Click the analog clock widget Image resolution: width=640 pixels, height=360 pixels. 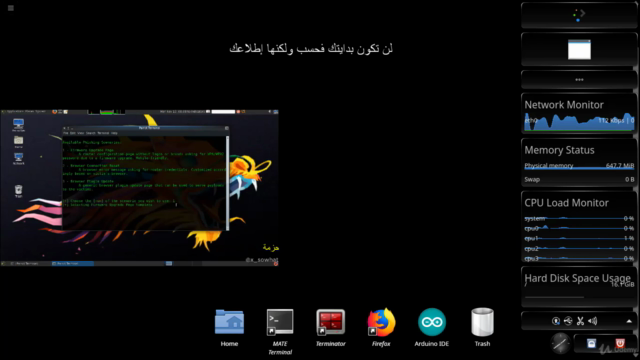tap(560, 344)
